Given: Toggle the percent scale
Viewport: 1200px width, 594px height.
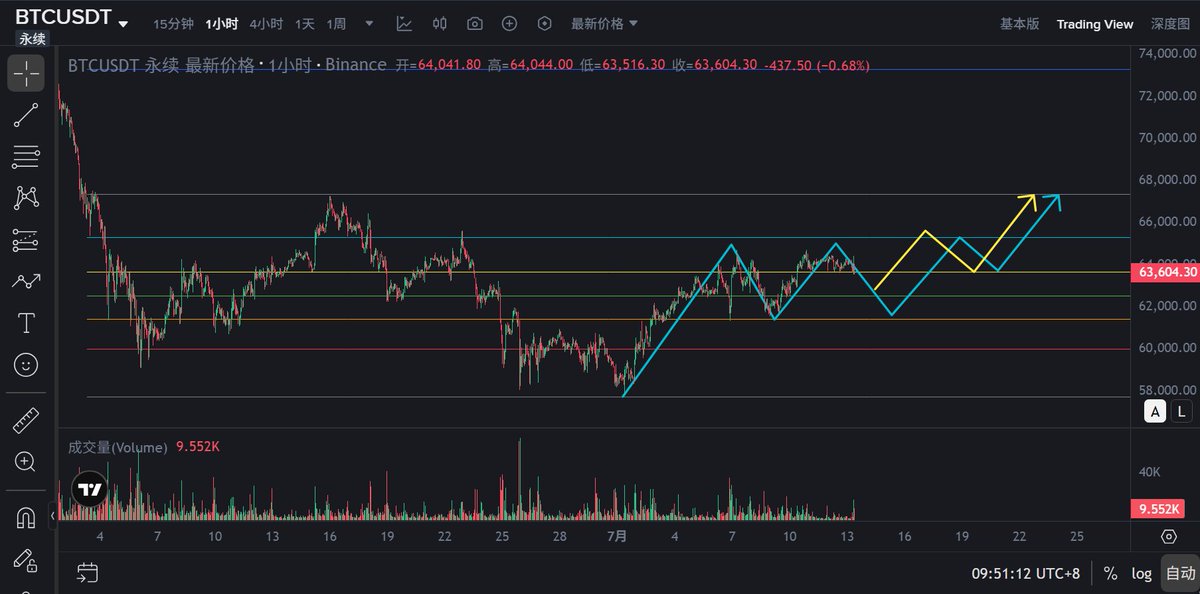Looking at the screenshot, I should [1110, 574].
